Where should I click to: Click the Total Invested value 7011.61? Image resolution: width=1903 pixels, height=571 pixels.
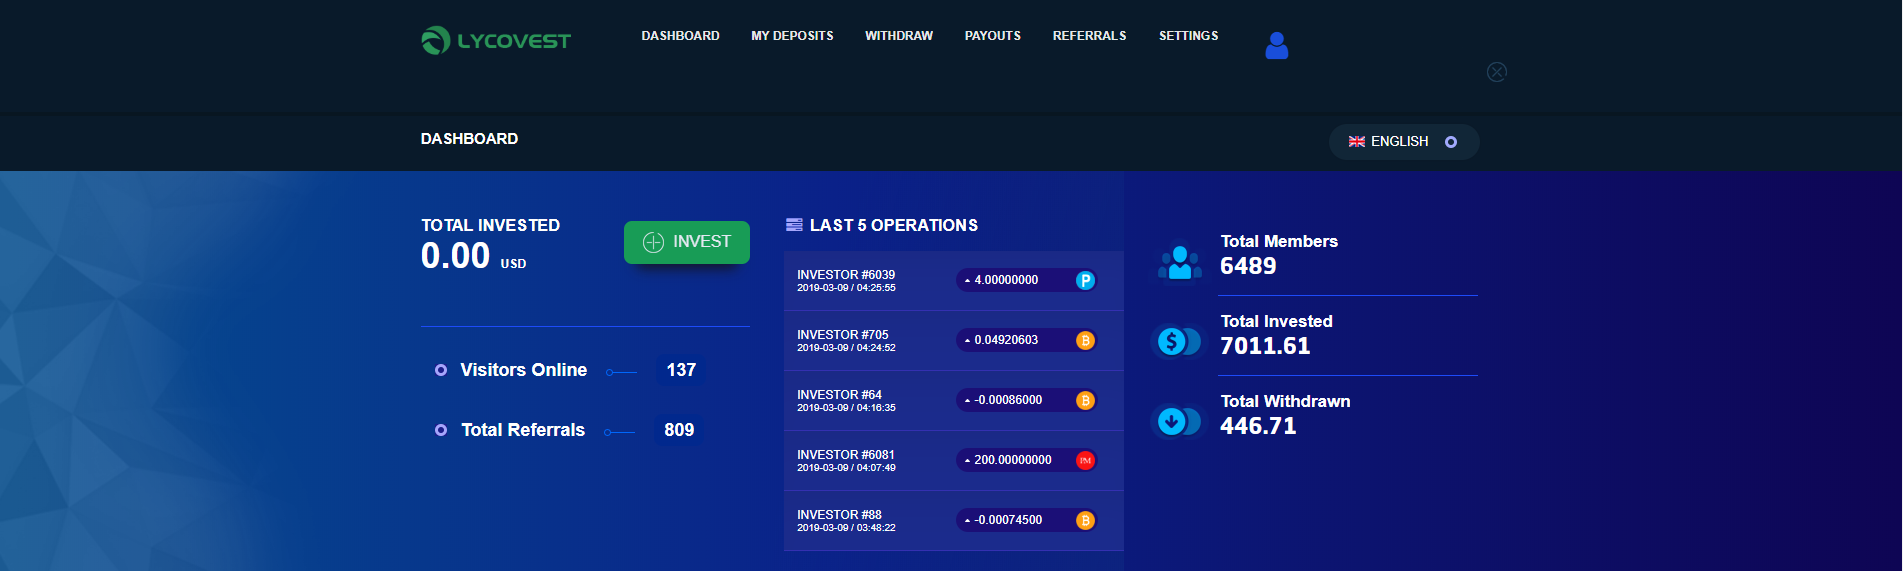coord(1265,346)
